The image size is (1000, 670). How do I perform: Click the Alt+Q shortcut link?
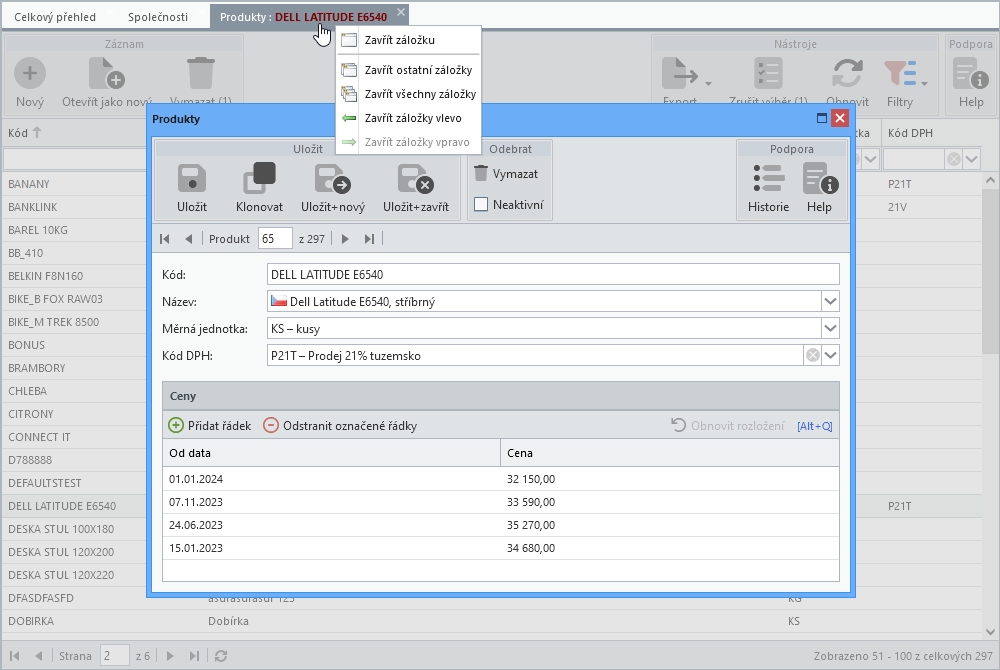click(814, 426)
